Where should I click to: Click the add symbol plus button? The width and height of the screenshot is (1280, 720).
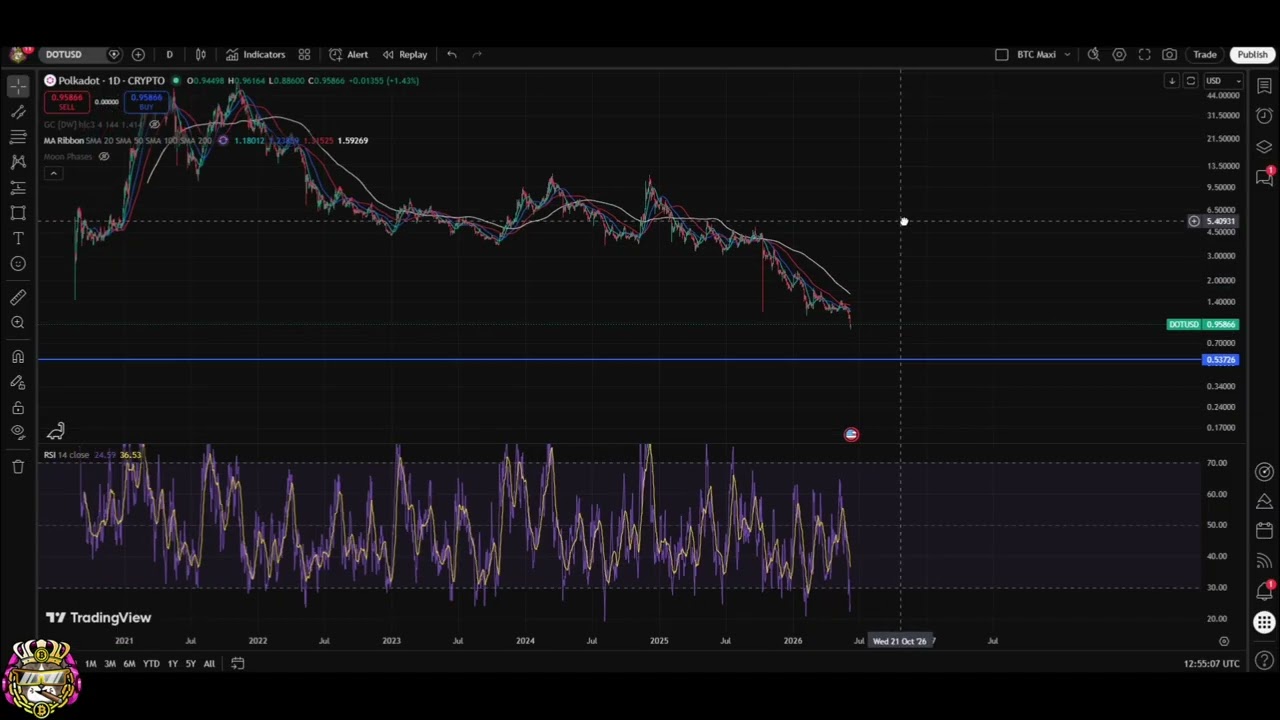138,55
